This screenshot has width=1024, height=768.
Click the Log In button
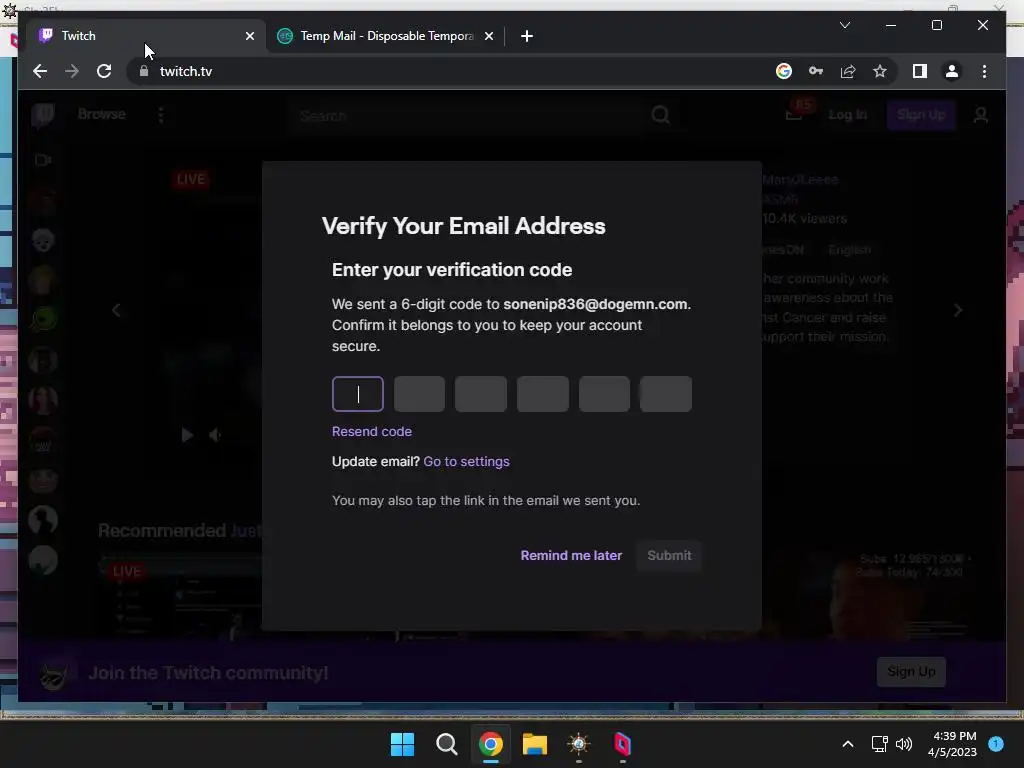point(848,115)
